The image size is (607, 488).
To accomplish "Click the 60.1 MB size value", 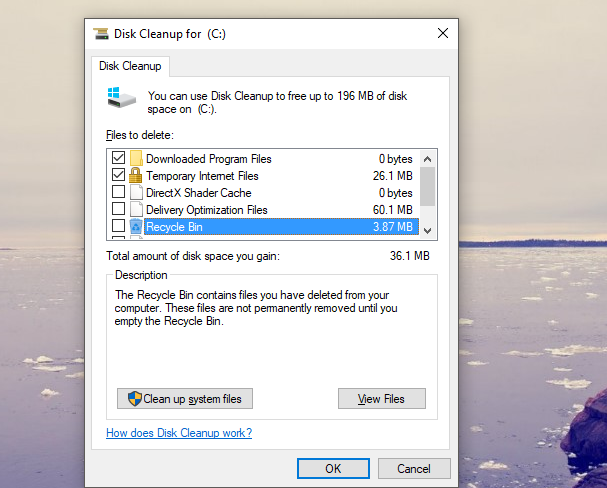I will (393, 210).
